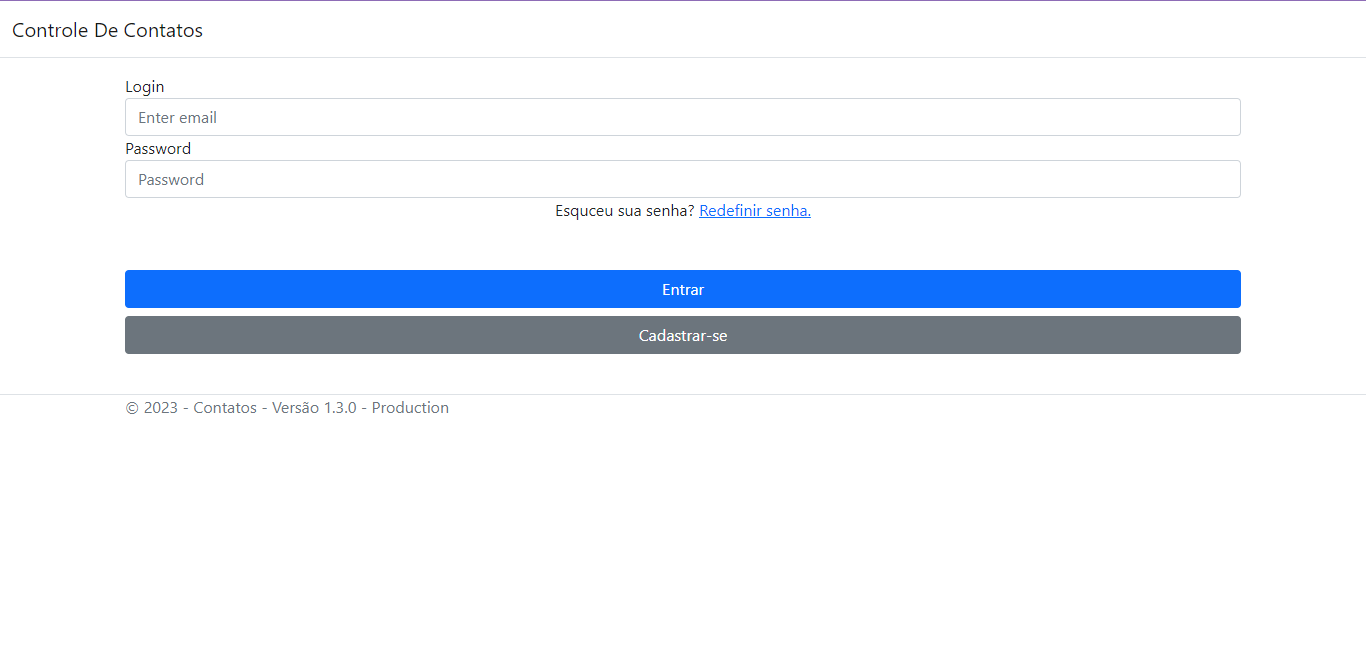Image resolution: width=1366 pixels, height=652 pixels.
Task: Open the Redefinir senha link
Action: coord(754,211)
